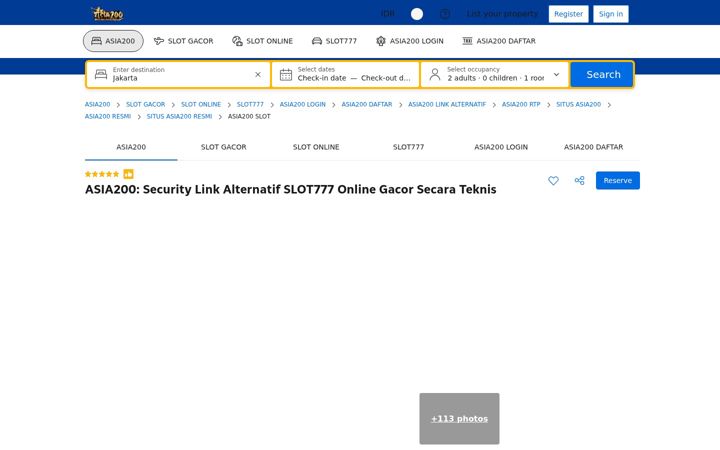Open the help question mark icon
This screenshot has width=720, height=450.
pyautogui.click(x=444, y=14)
